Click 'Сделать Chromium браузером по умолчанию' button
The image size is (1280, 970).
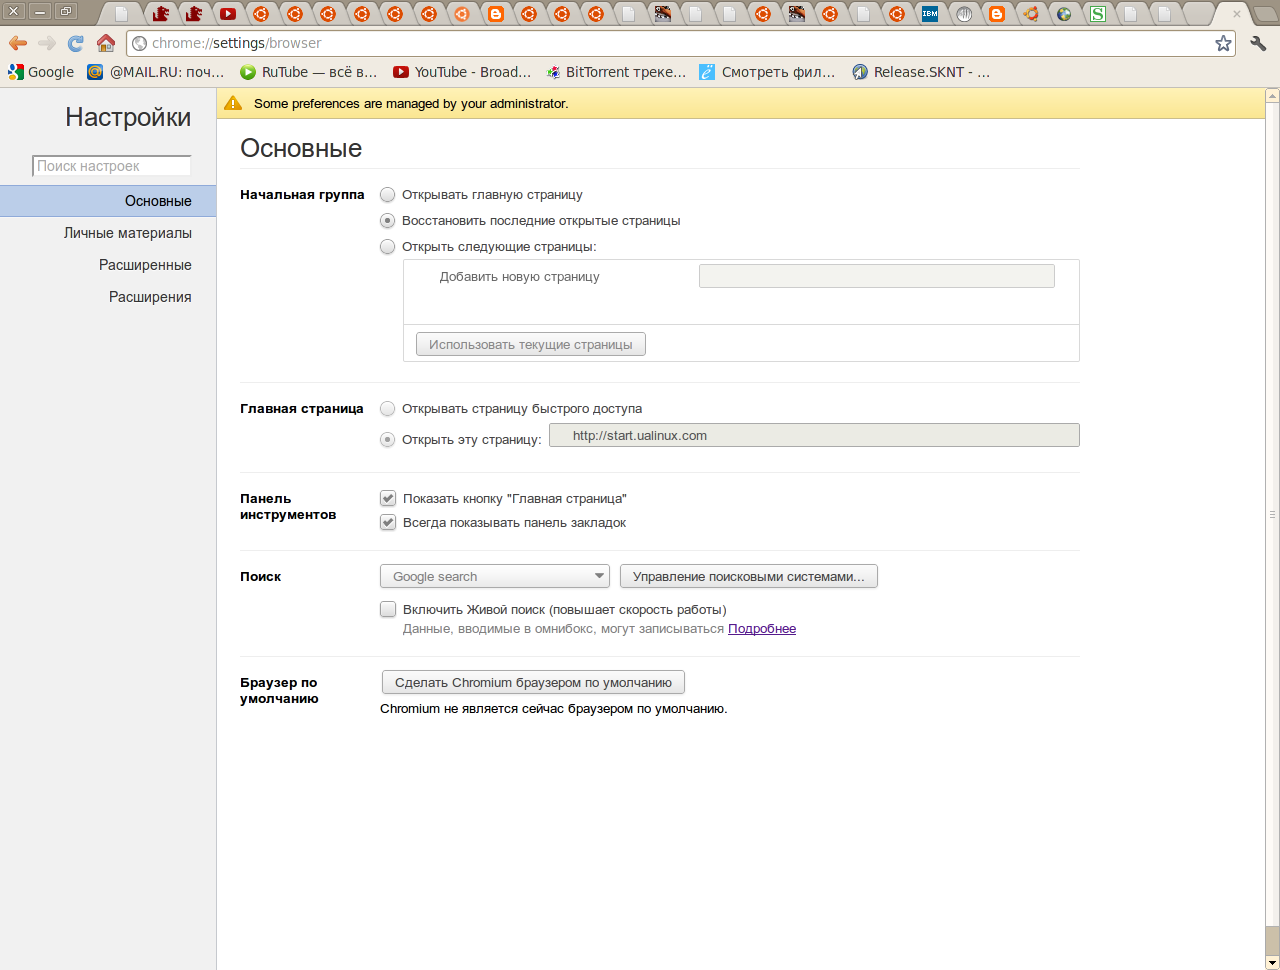coord(533,683)
